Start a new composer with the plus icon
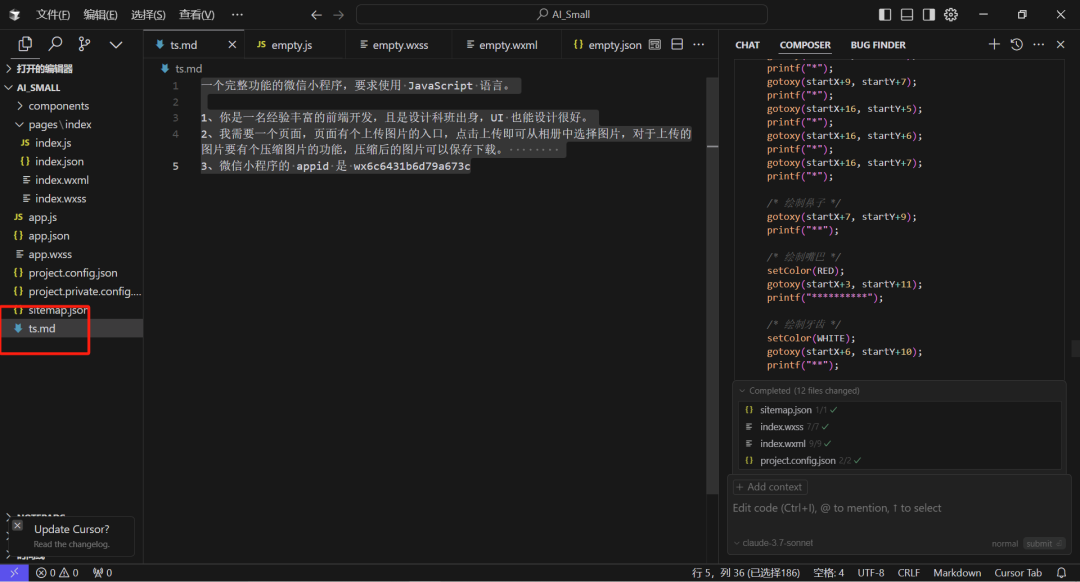 point(994,45)
